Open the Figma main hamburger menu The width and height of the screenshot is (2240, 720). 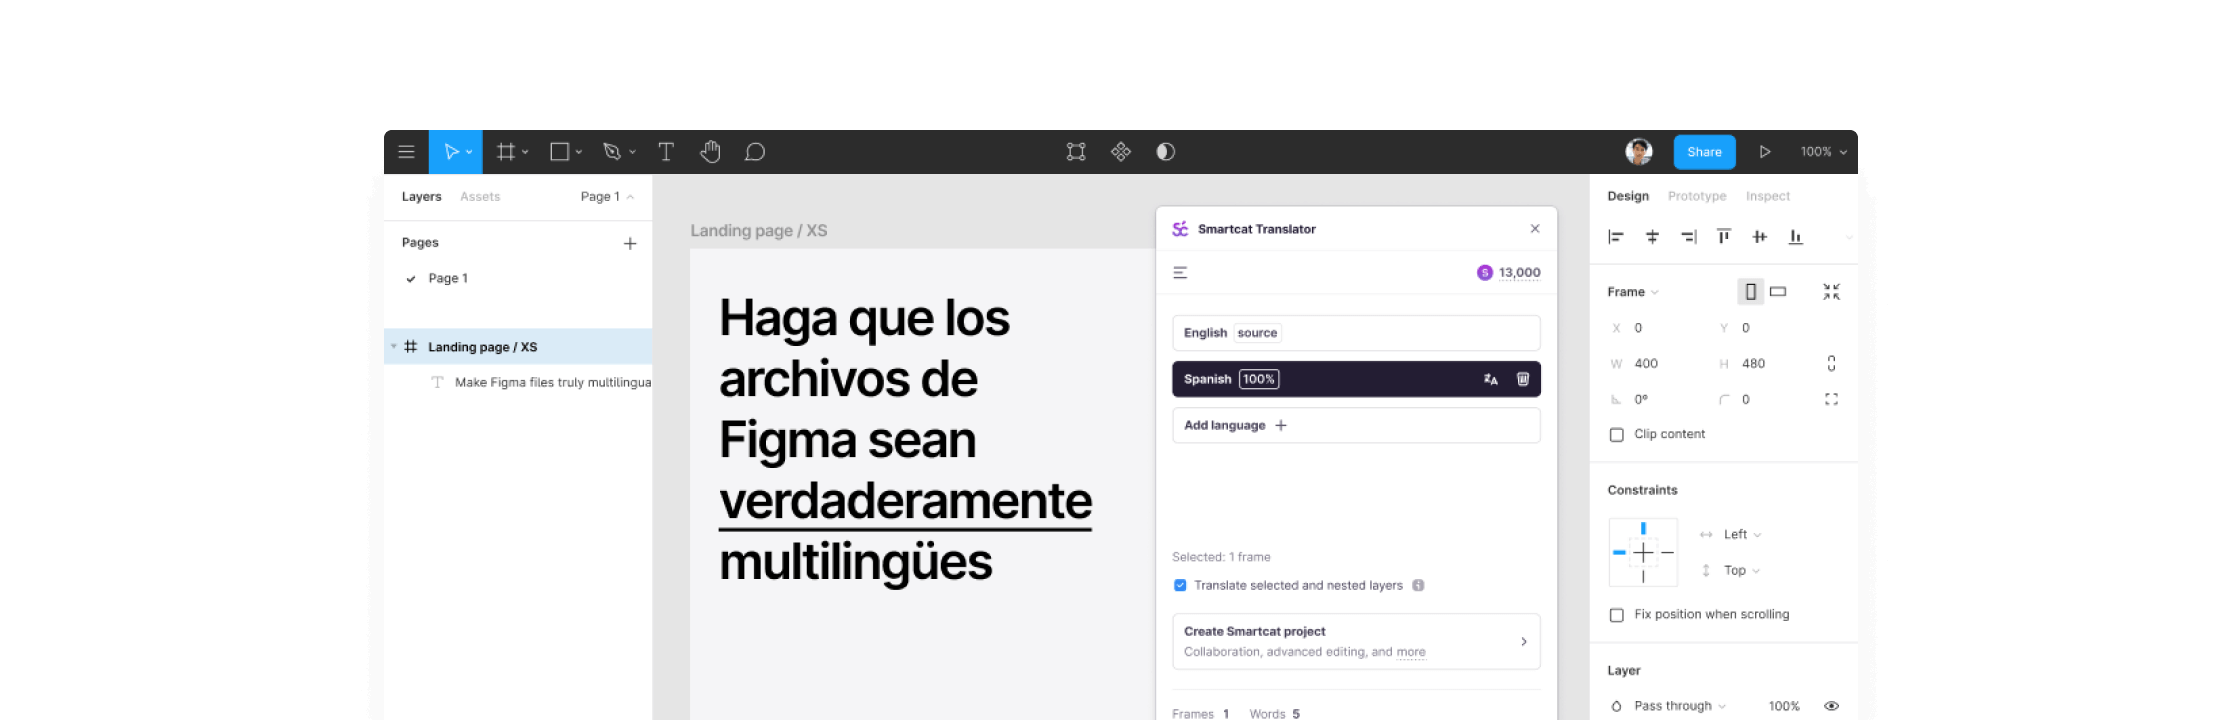406,152
